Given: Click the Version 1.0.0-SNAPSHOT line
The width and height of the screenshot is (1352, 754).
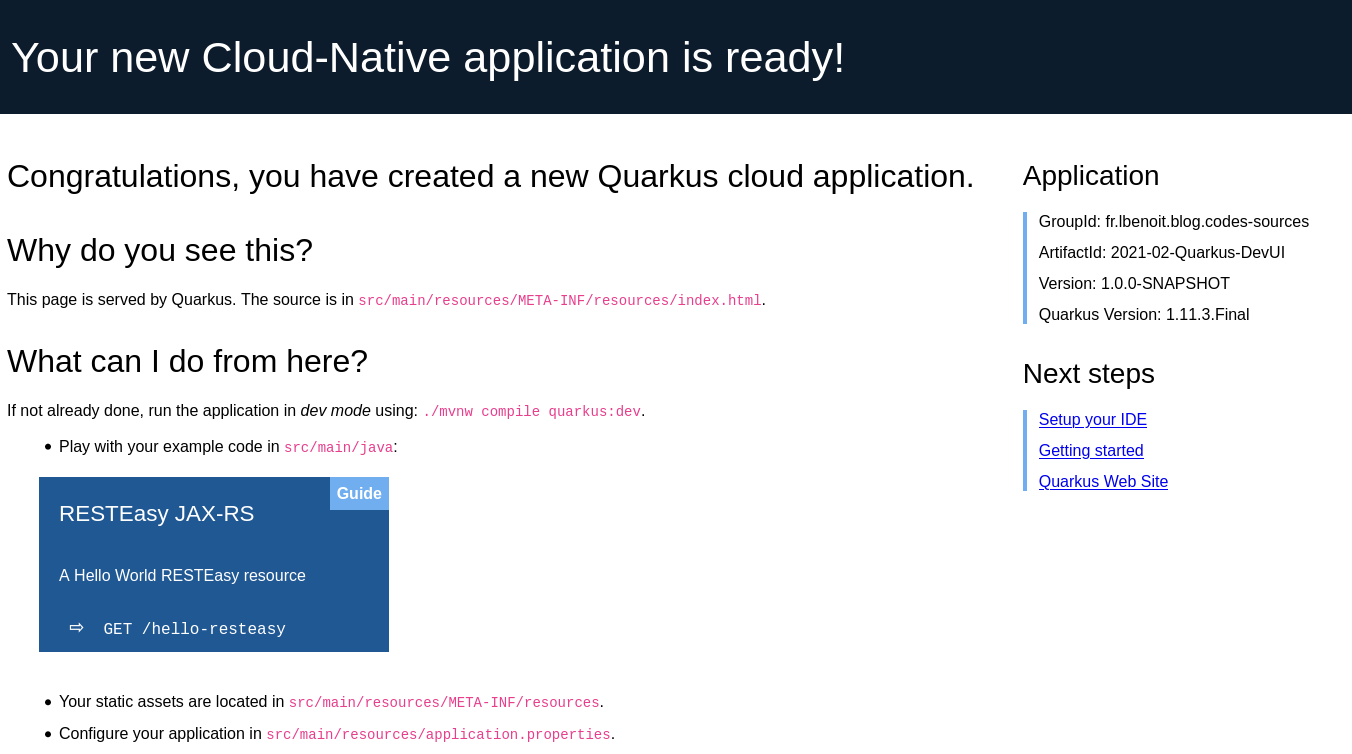Looking at the screenshot, I should click(x=1134, y=284).
